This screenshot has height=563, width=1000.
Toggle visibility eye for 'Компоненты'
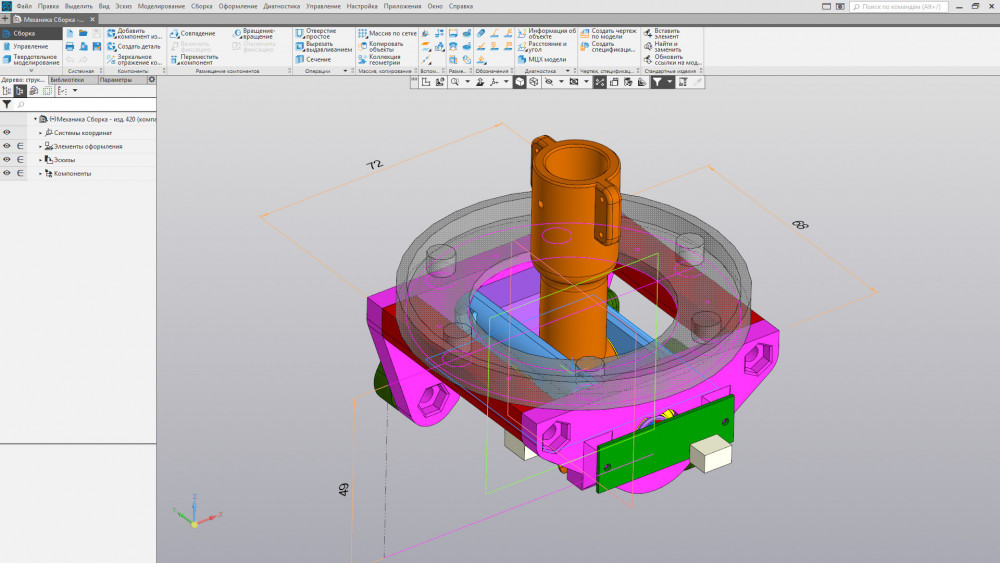[7, 174]
